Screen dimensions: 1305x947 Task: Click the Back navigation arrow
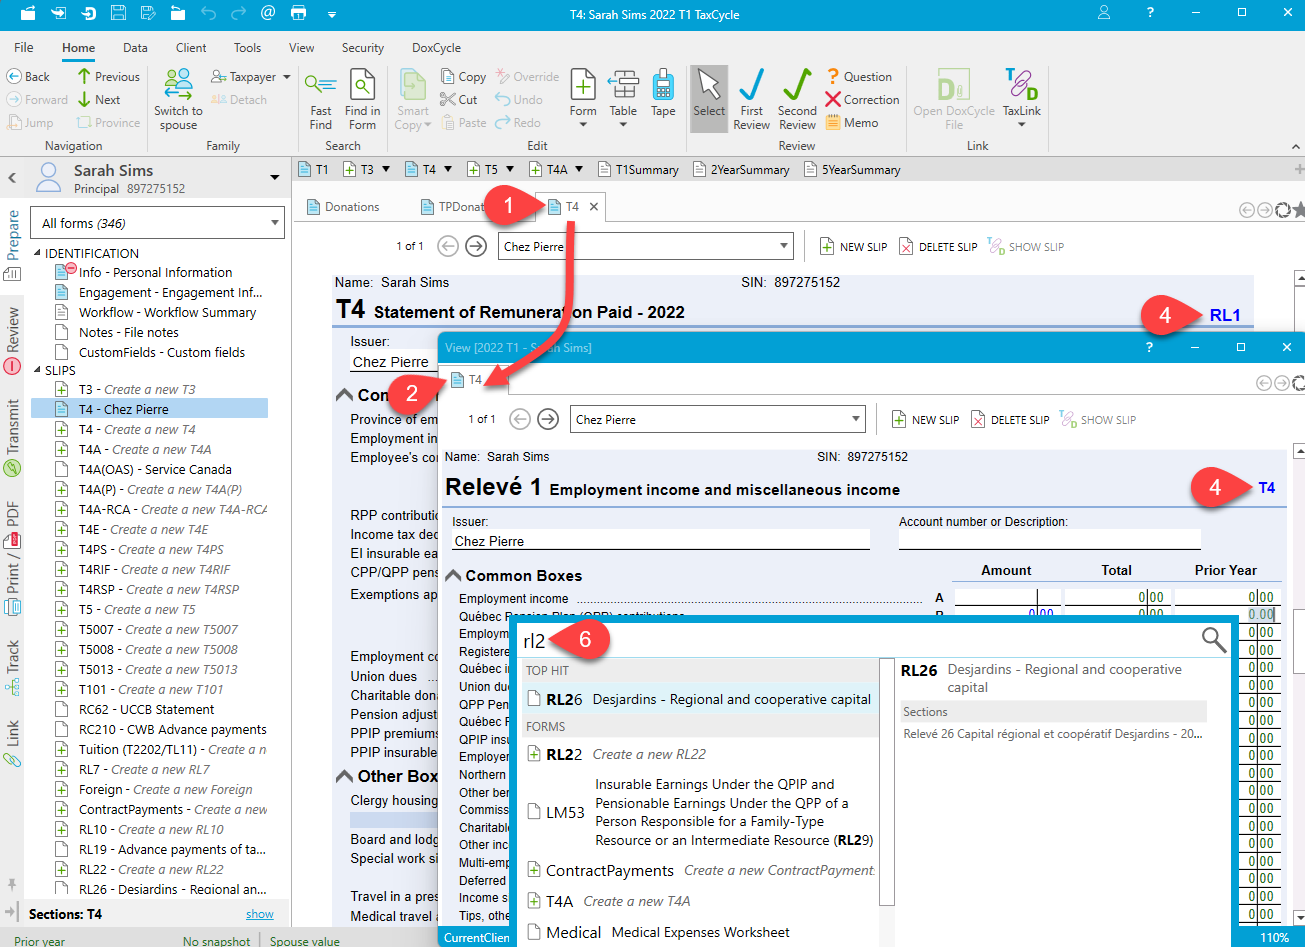coord(28,77)
